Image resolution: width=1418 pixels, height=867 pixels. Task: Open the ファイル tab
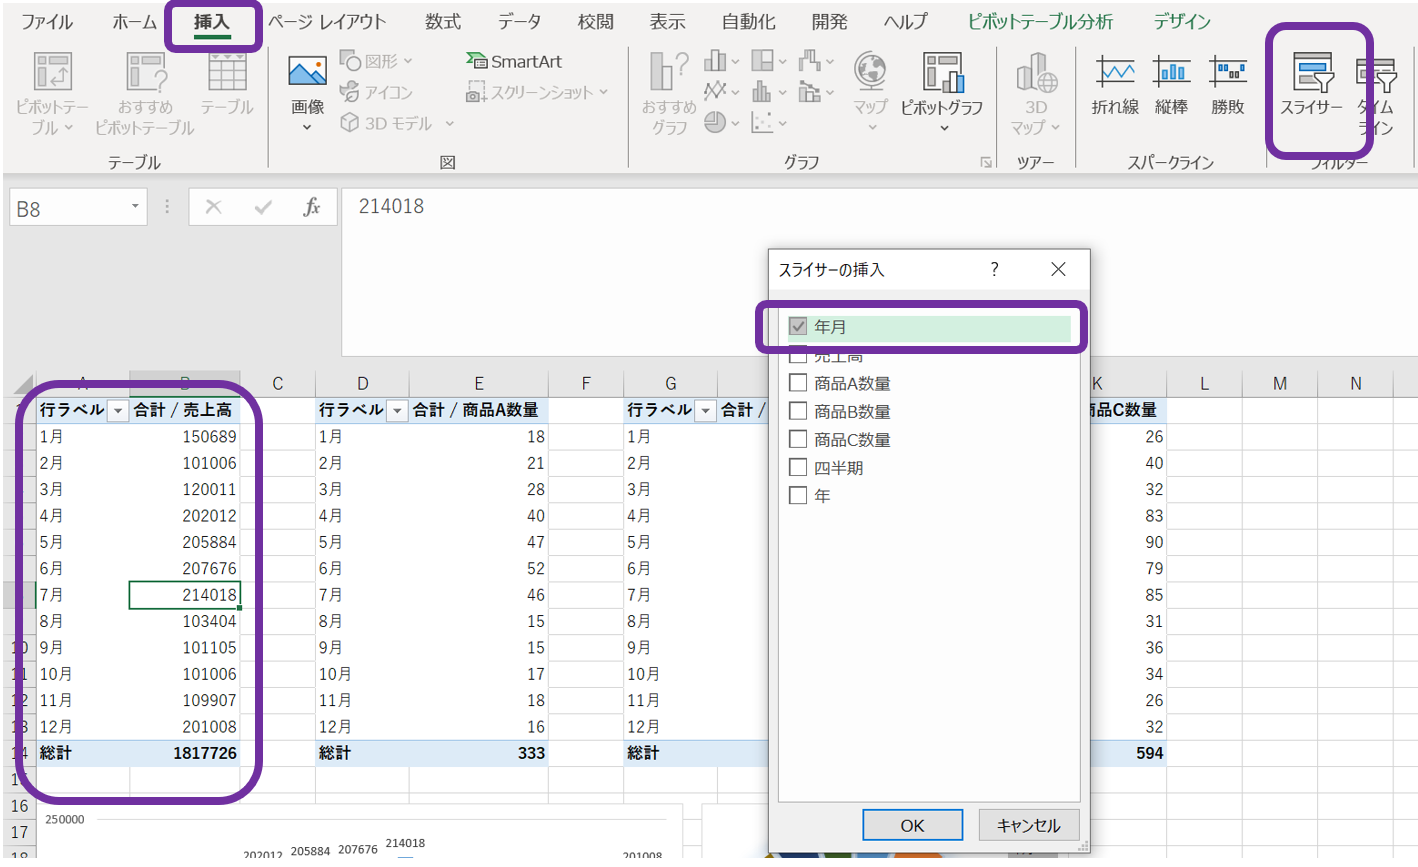click(47, 21)
